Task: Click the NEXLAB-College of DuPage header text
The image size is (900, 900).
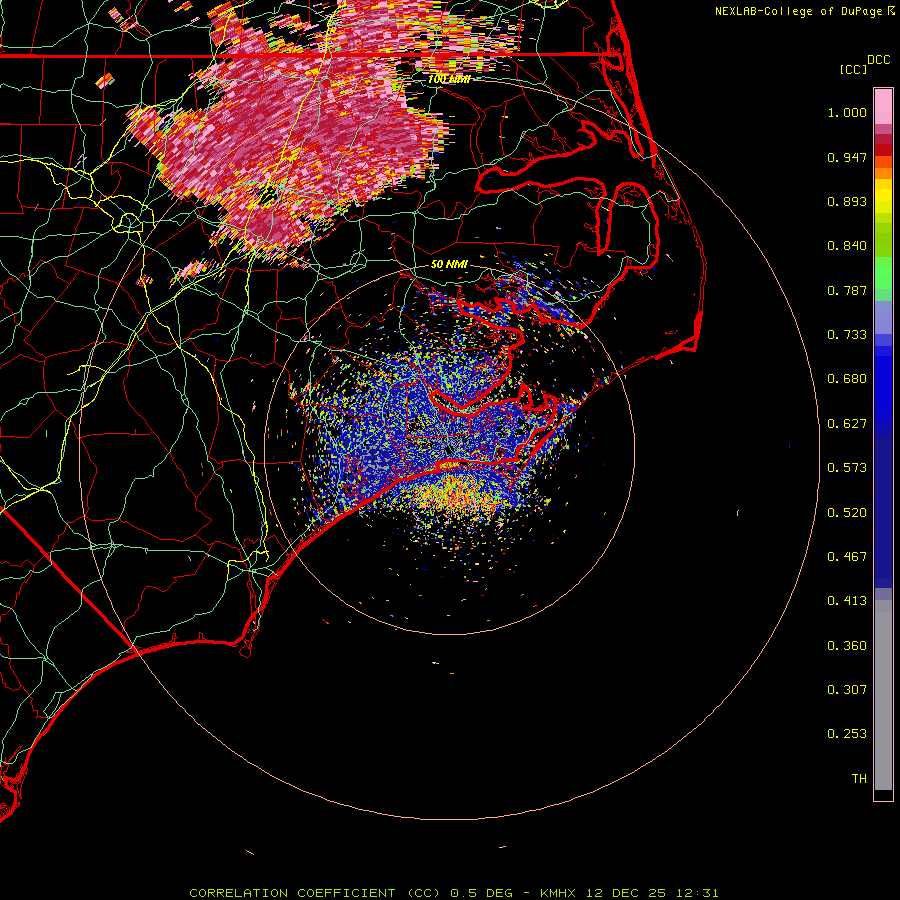Action: [798, 11]
